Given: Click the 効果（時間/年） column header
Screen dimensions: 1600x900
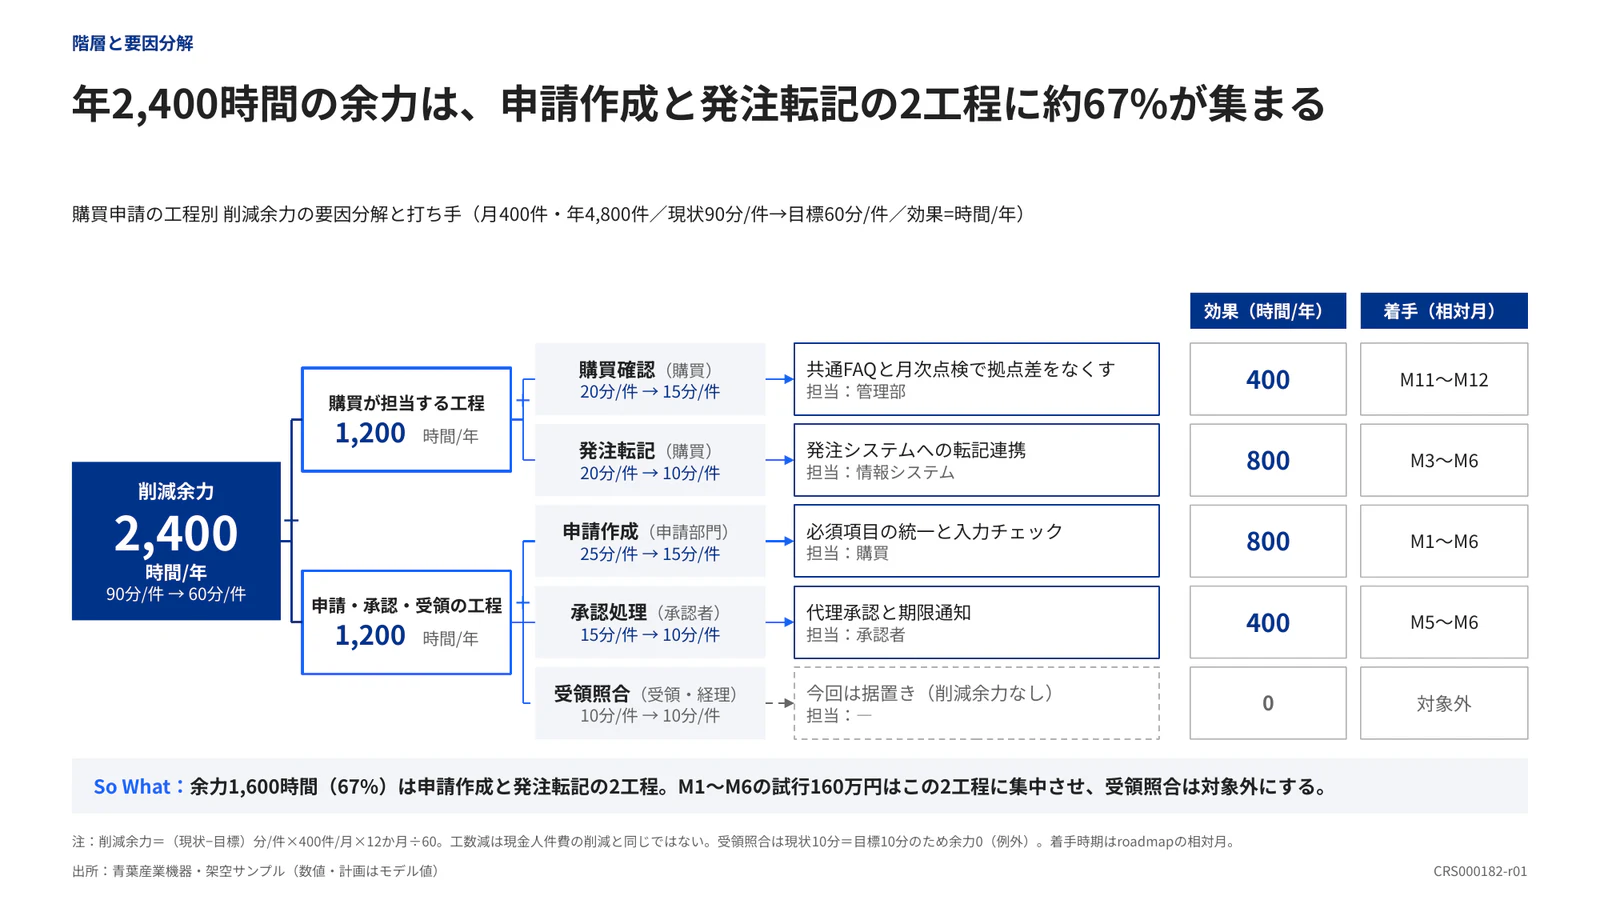Looking at the screenshot, I should point(1268,311).
